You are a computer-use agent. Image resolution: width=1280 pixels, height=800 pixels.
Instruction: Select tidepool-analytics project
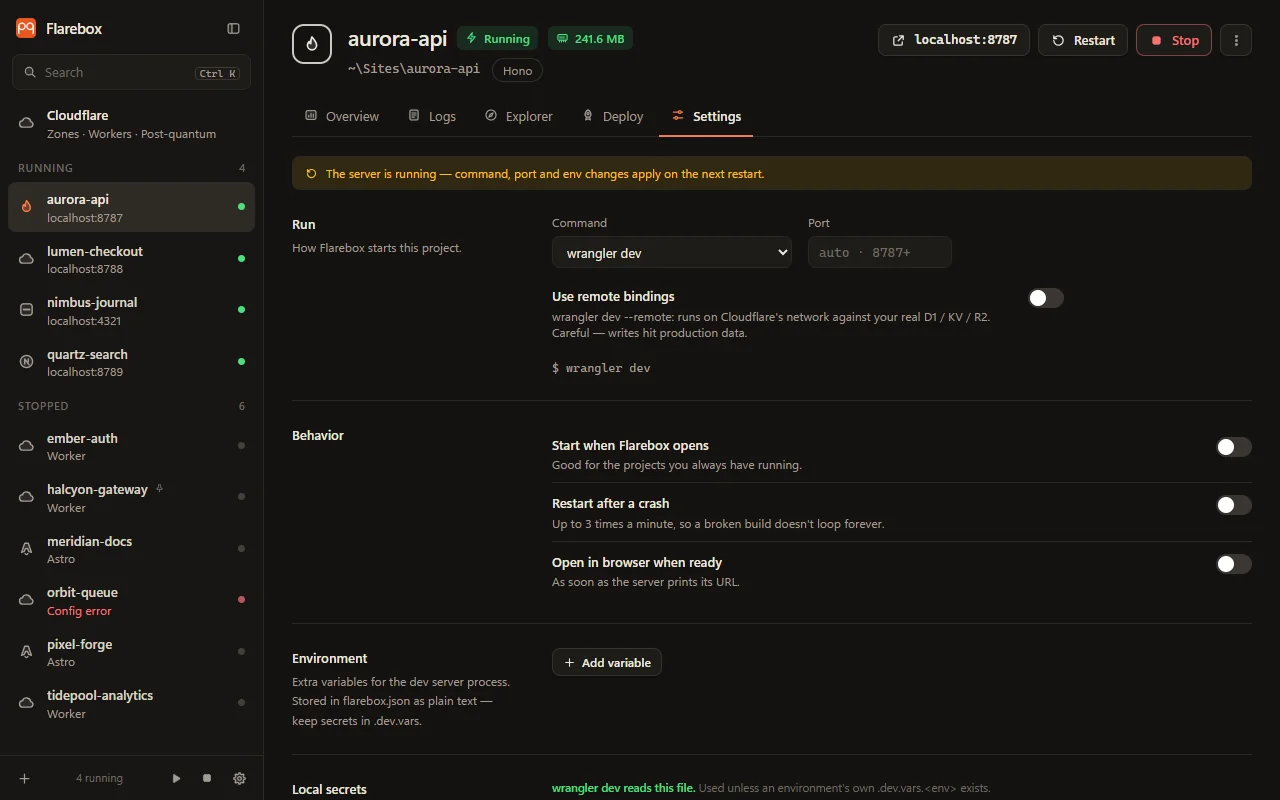point(131,703)
